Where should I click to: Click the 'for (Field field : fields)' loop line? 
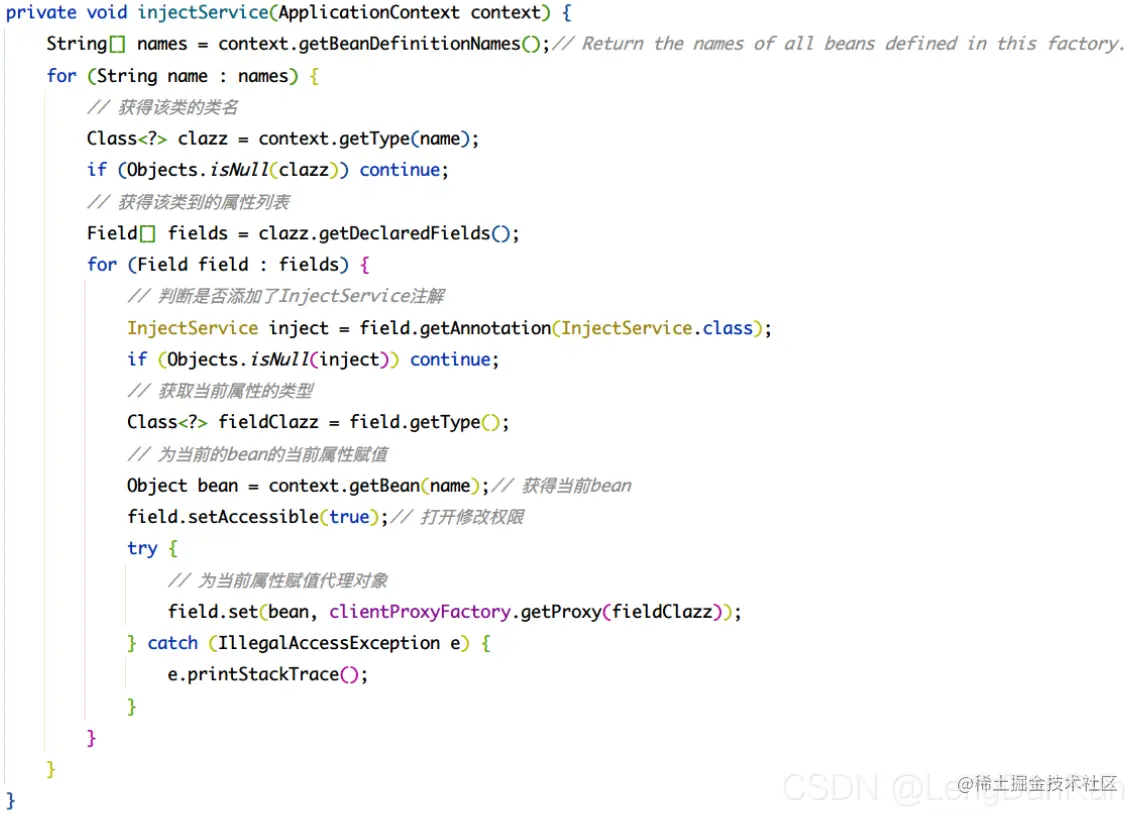(x=228, y=264)
